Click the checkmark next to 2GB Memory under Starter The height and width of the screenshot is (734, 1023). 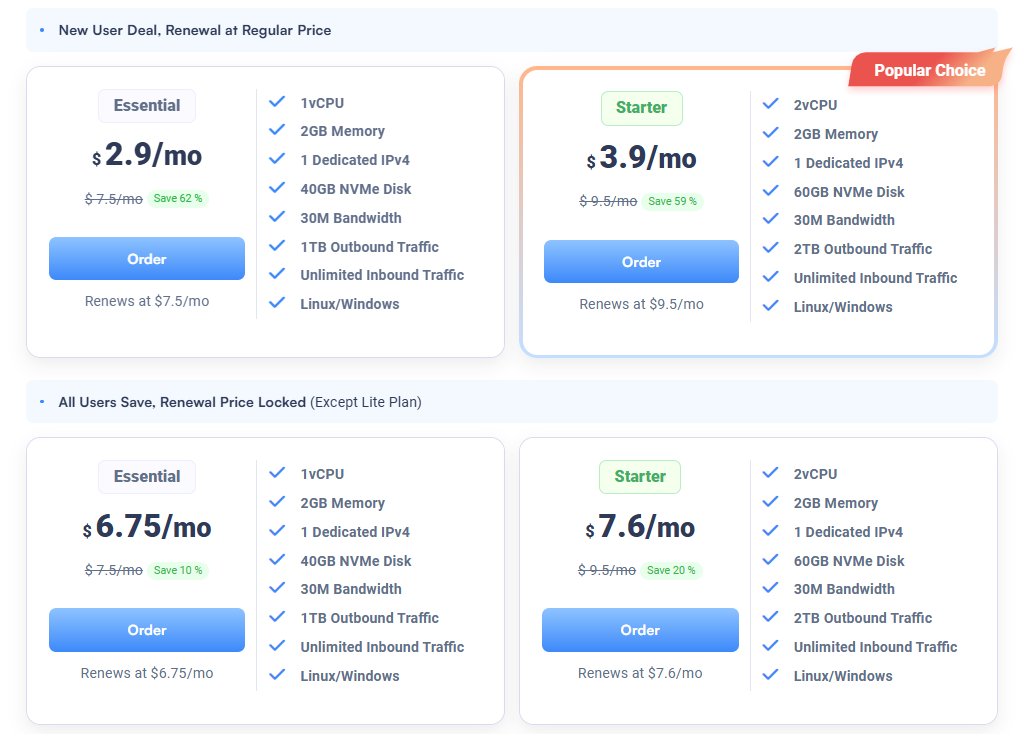tap(771, 133)
